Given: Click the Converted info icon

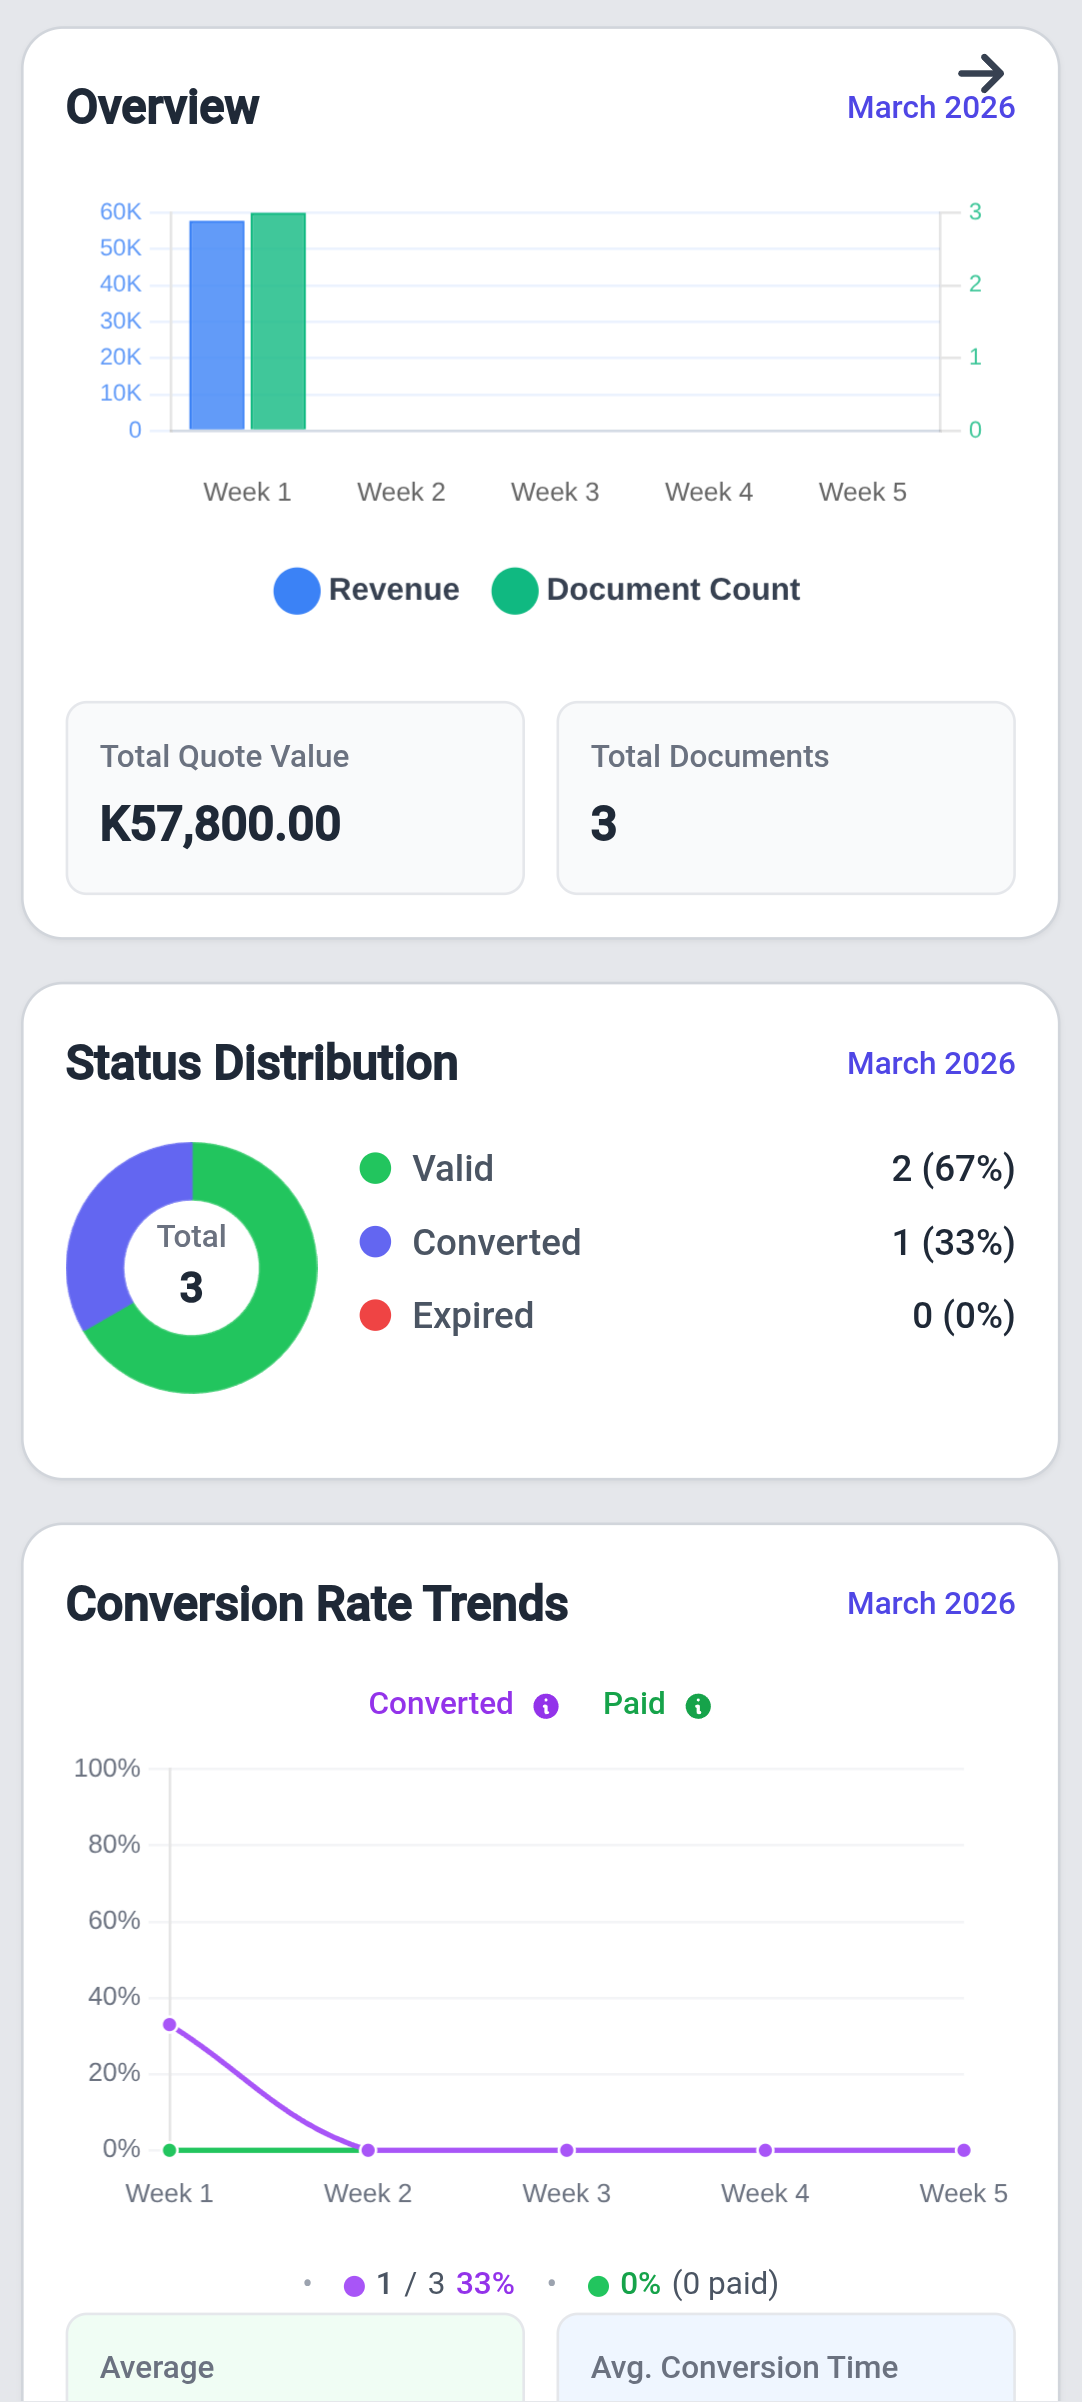Looking at the screenshot, I should pyautogui.click(x=546, y=1706).
